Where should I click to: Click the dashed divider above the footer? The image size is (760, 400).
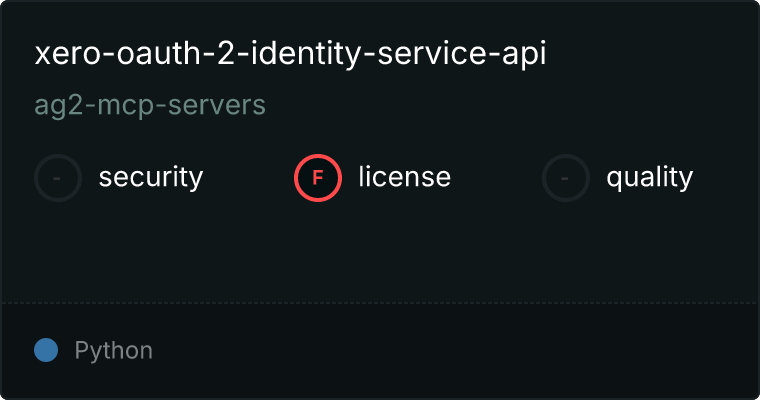pyautogui.click(x=380, y=302)
